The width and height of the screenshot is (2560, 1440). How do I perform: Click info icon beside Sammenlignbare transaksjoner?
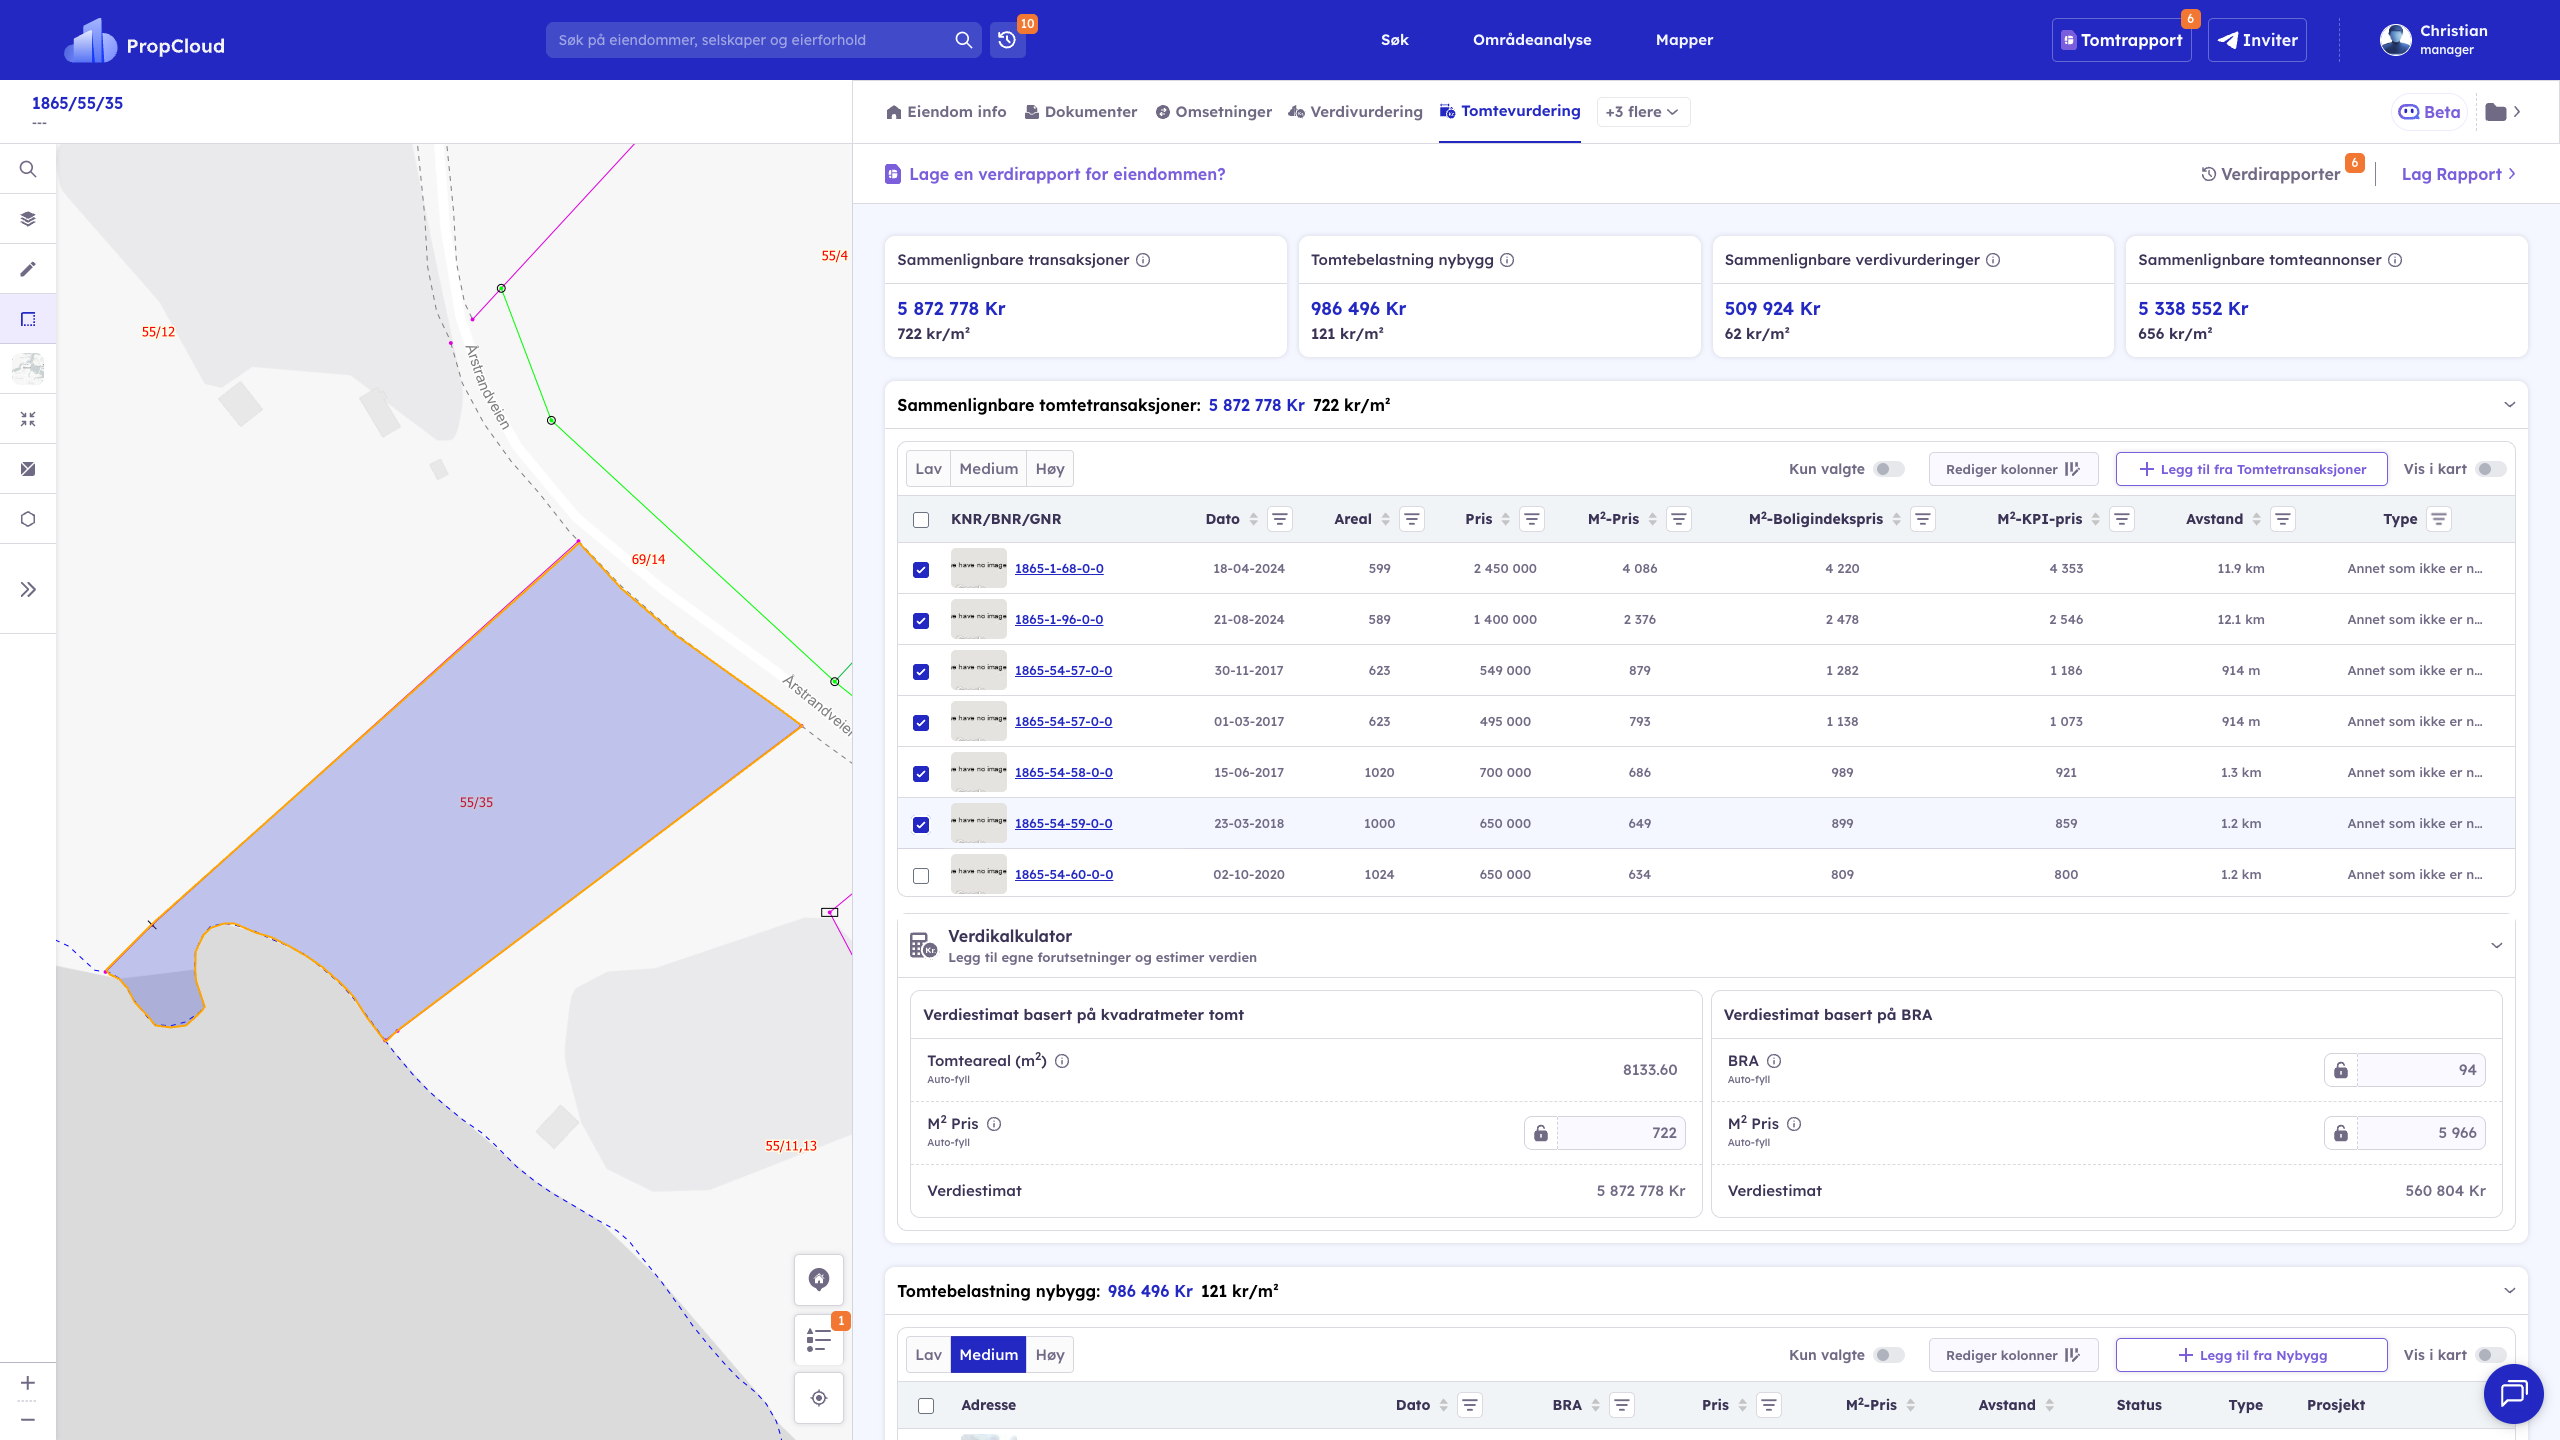pyautogui.click(x=1143, y=260)
